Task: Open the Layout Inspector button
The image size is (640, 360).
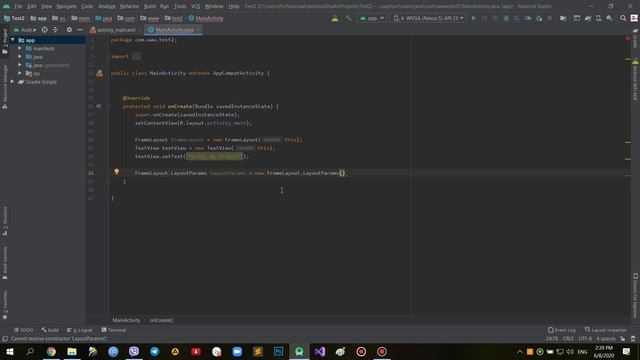Action: 605,330
